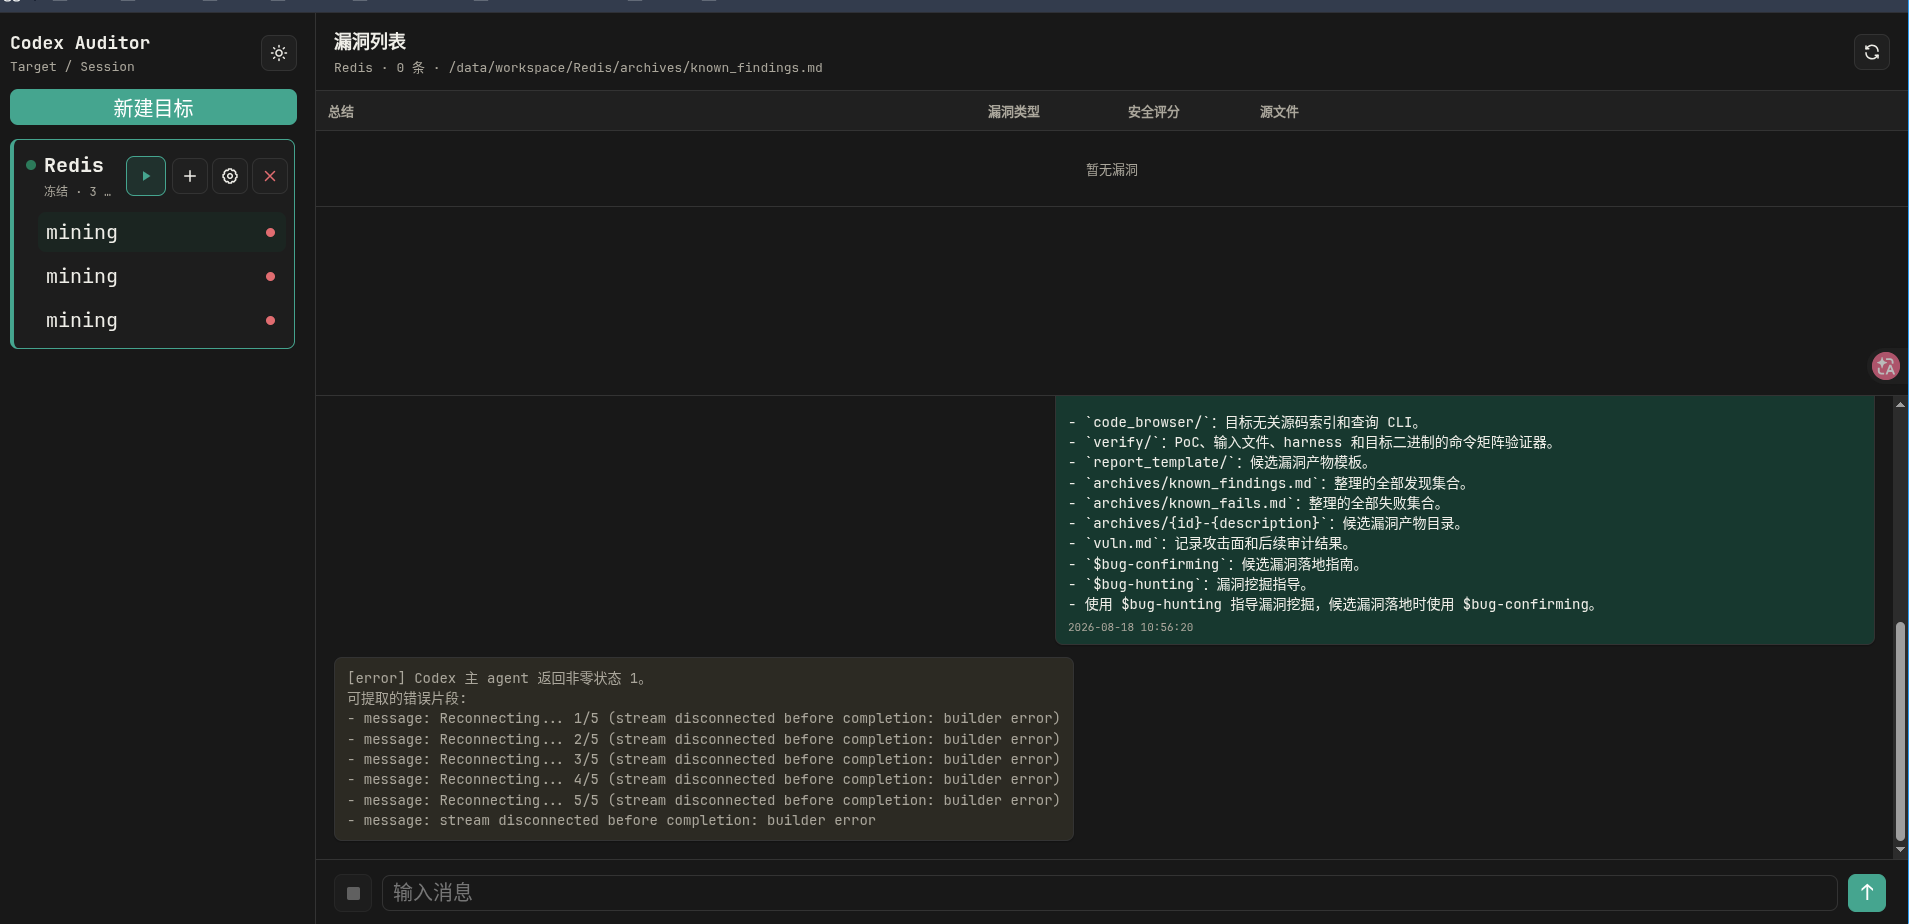The width and height of the screenshot is (1909, 924).
Task: Click the `$bug-confirming` description line
Action: (1215, 564)
